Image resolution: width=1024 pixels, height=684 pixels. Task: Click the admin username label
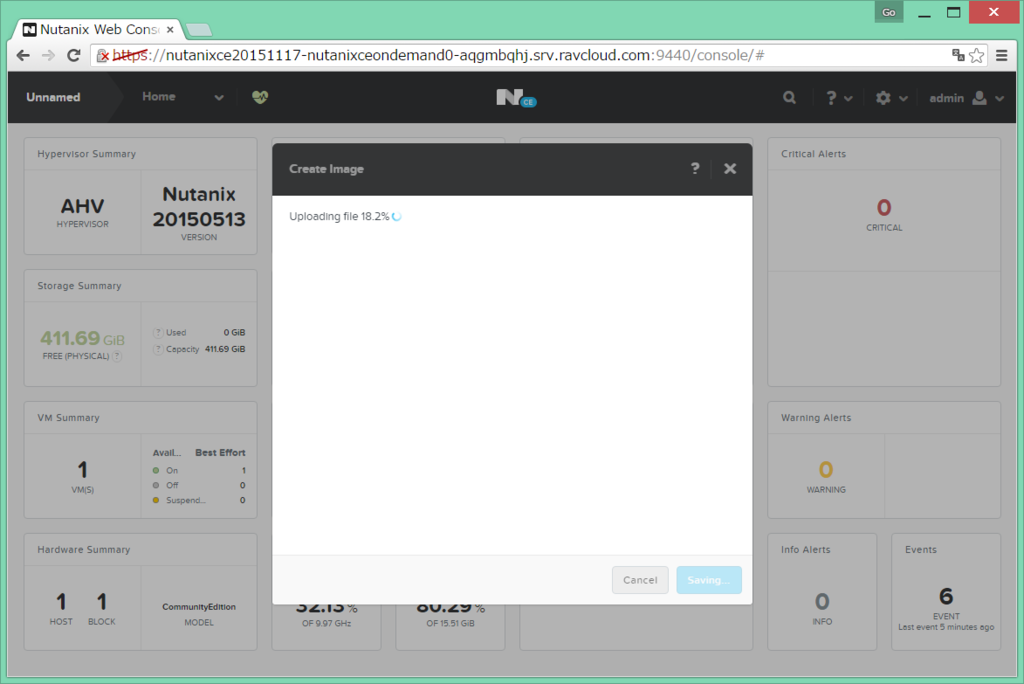(946, 98)
